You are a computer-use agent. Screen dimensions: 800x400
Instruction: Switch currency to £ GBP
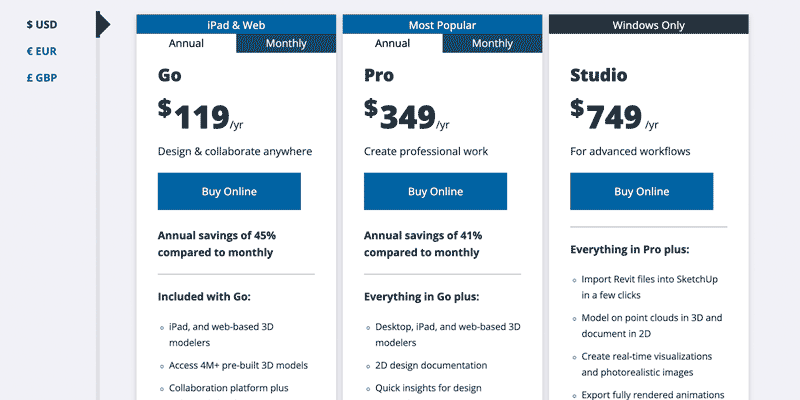pyautogui.click(x=44, y=78)
